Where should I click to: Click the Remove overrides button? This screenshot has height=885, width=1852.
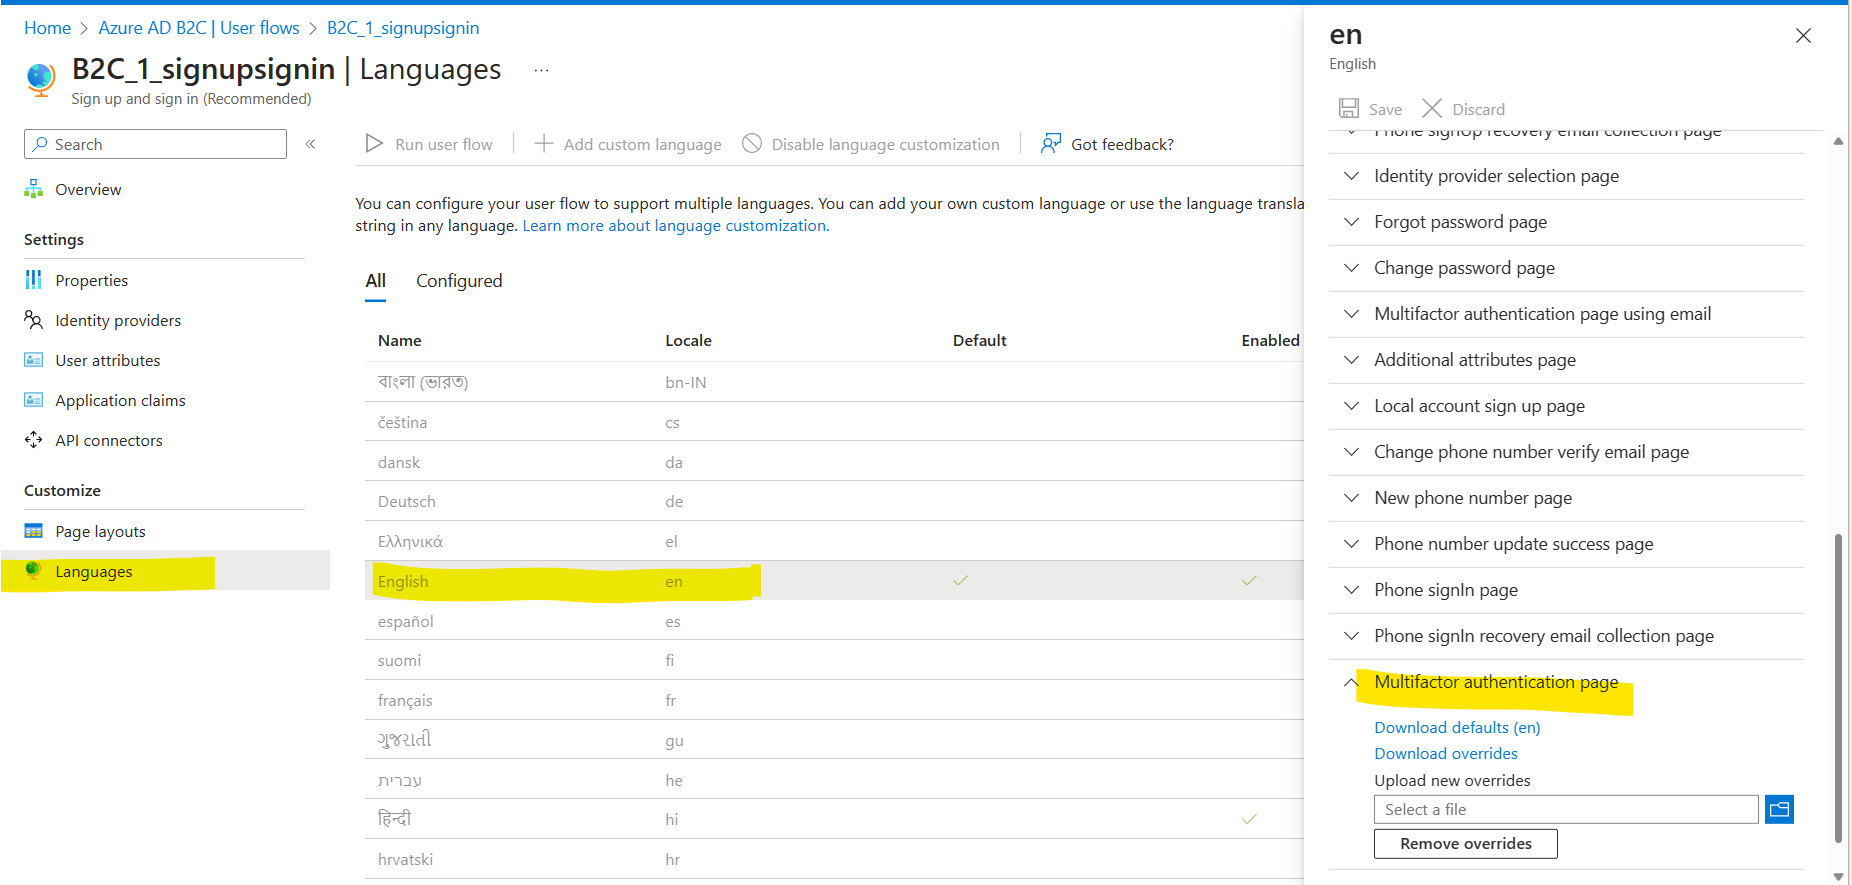click(x=1466, y=843)
